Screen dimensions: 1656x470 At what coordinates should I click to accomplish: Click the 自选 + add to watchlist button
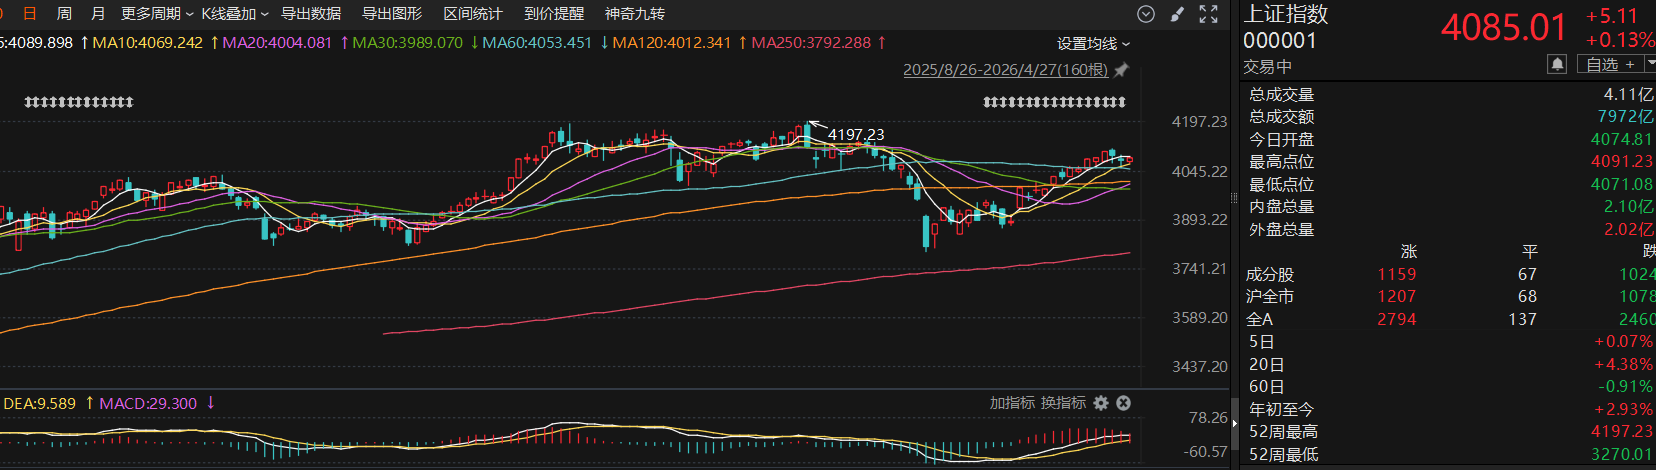point(1610,64)
